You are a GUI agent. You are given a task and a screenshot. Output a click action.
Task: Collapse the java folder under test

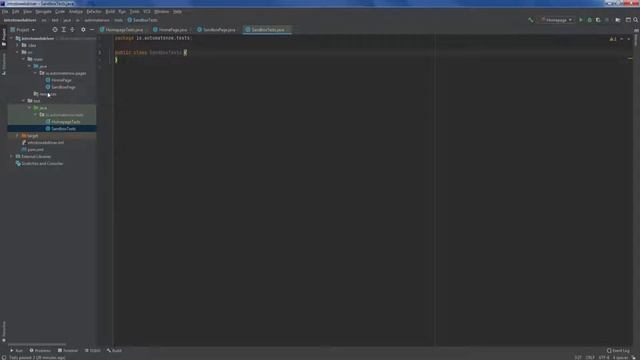pos(30,108)
